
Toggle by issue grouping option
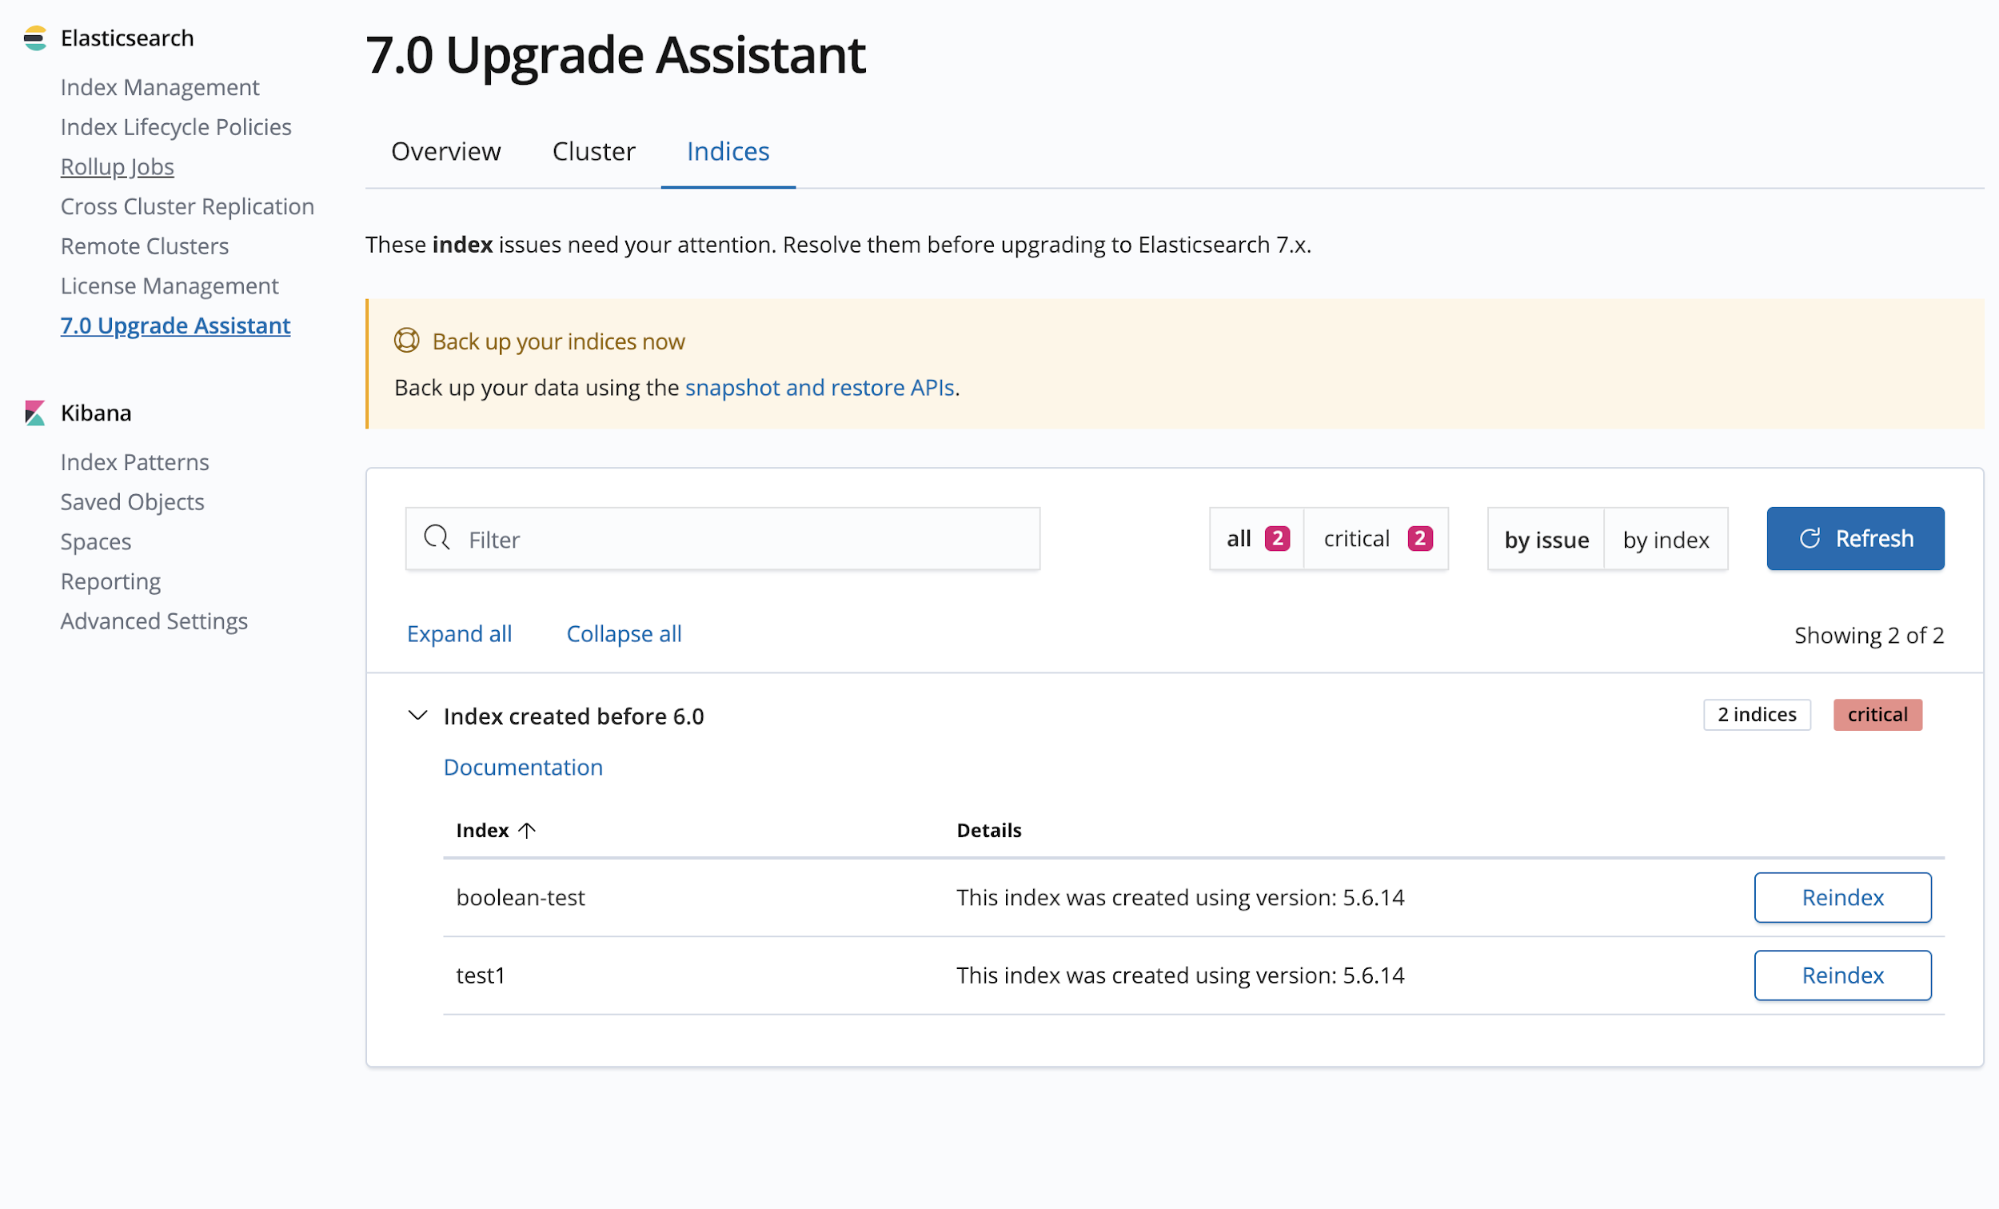(1546, 538)
